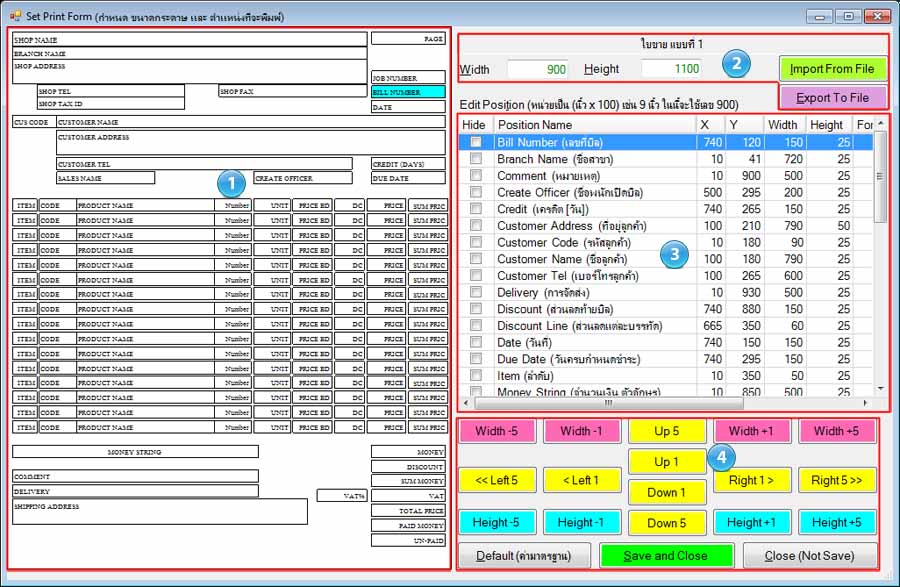Click the Width +5 button

(837, 431)
